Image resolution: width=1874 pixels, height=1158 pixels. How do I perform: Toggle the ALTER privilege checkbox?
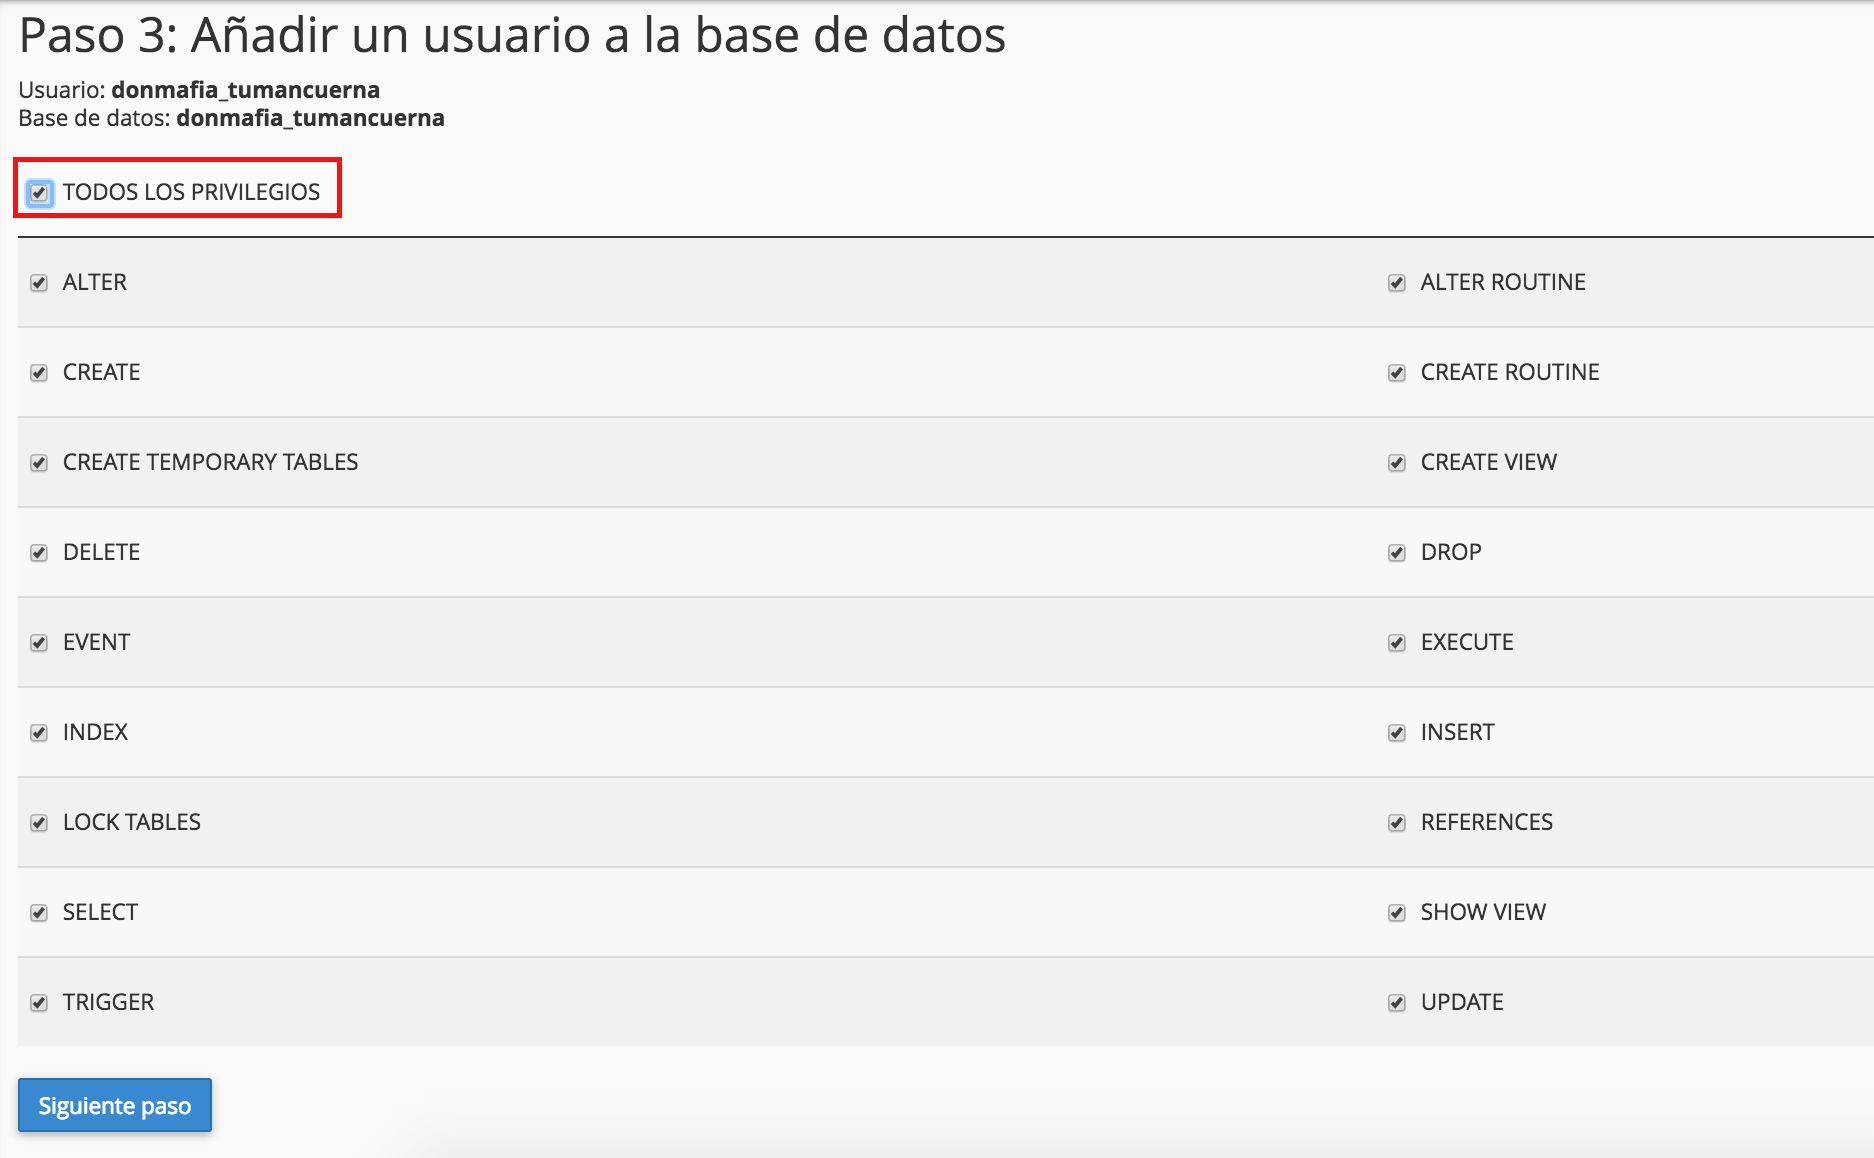coord(39,283)
